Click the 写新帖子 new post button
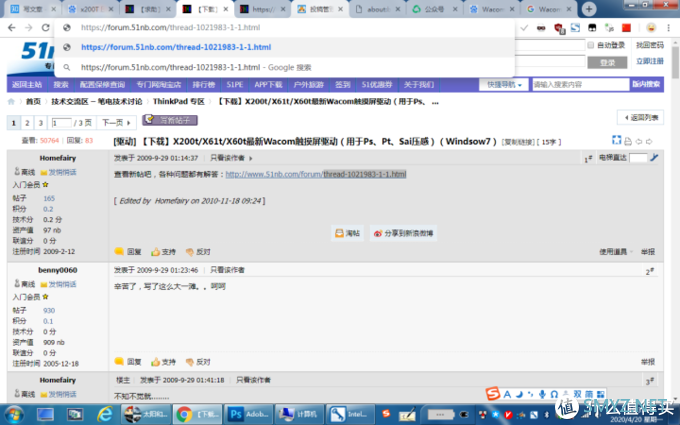The height and width of the screenshot is (425, 680). [x=170, y=120]
